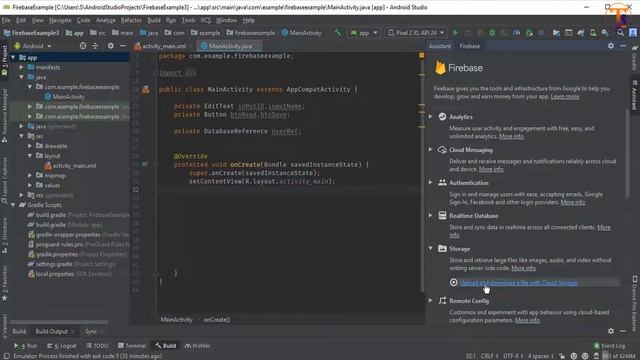Click the Firebase logo icon
Screen dimensions: 640x360
(x=440, y=68)
